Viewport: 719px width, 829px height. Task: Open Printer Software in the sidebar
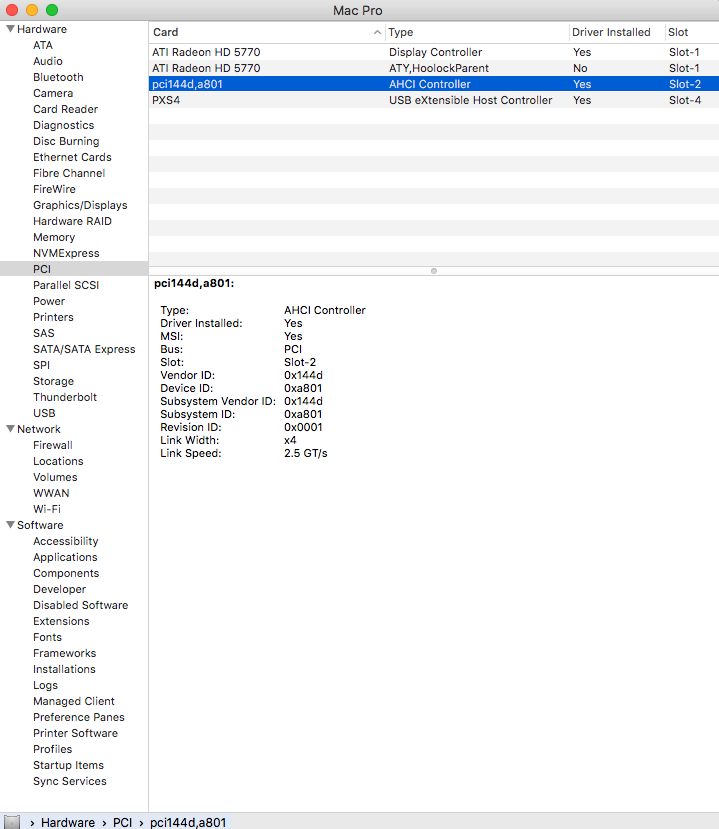pyautogui.click(x=75, y=733)
